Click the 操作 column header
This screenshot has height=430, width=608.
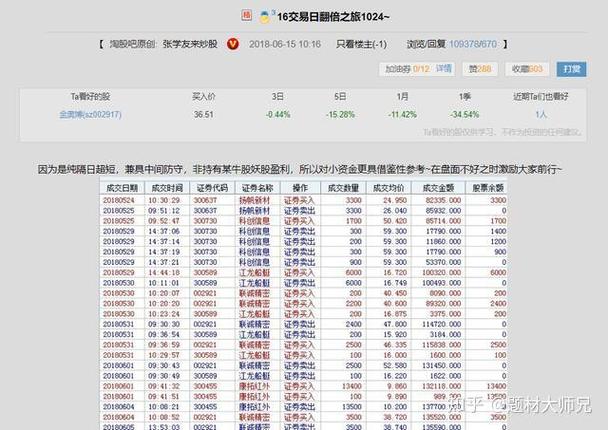299,188
